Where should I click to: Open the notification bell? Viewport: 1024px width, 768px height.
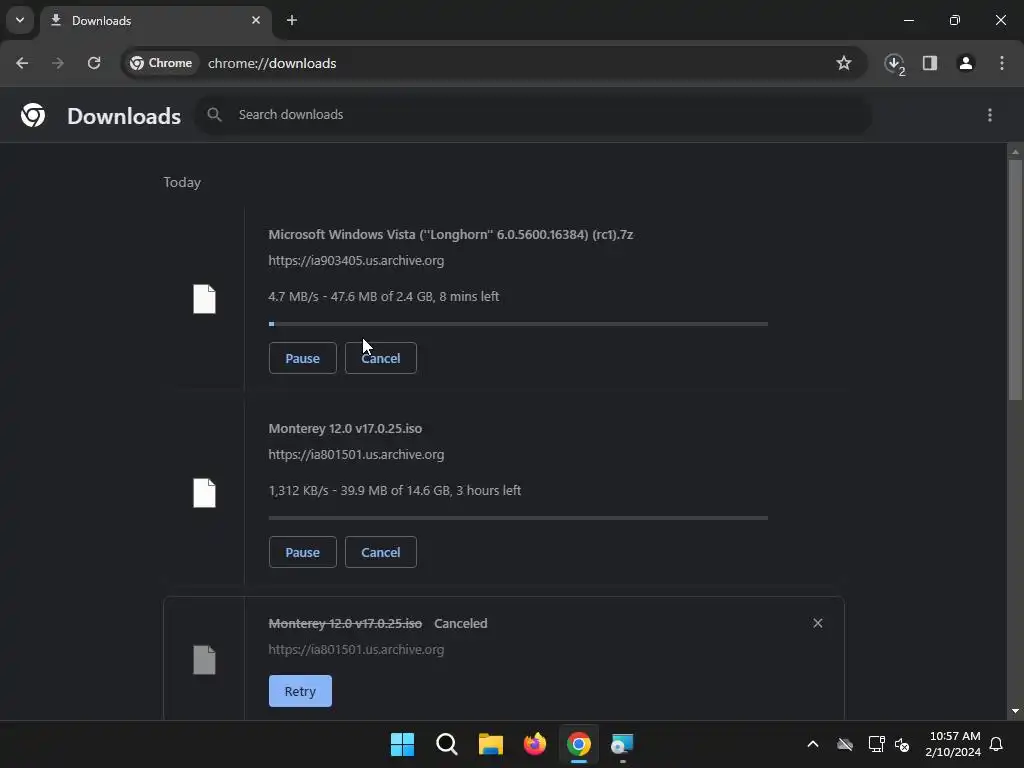pyautogui.click(x=997, y=744)
